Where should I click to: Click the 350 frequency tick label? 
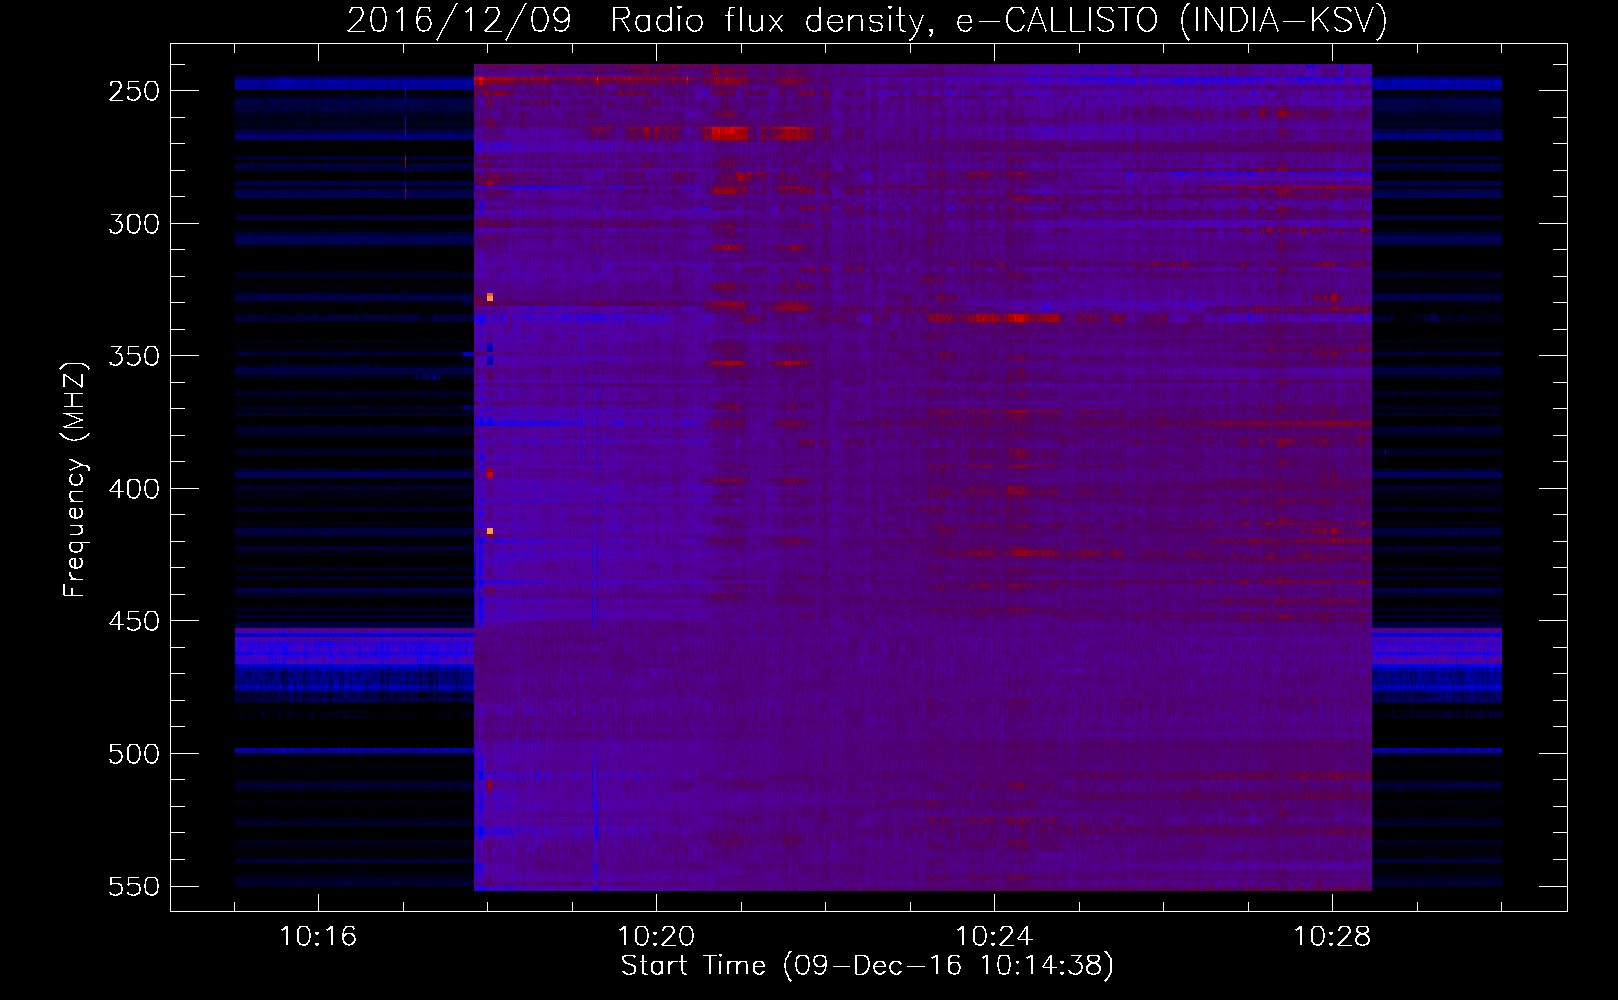click(134, 356)
